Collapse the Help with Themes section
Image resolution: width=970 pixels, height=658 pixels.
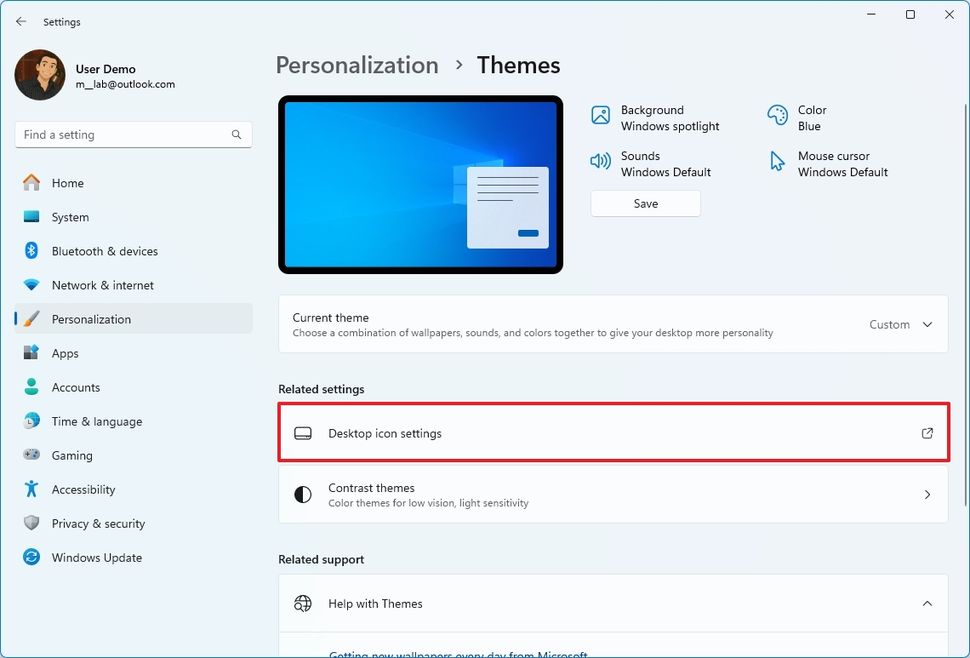coord(926,603)
